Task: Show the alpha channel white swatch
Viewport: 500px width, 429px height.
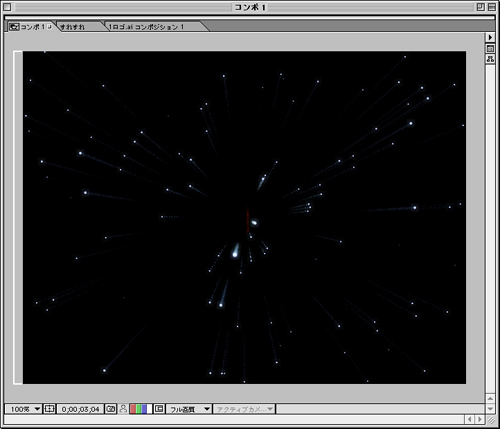Action: 149,409
